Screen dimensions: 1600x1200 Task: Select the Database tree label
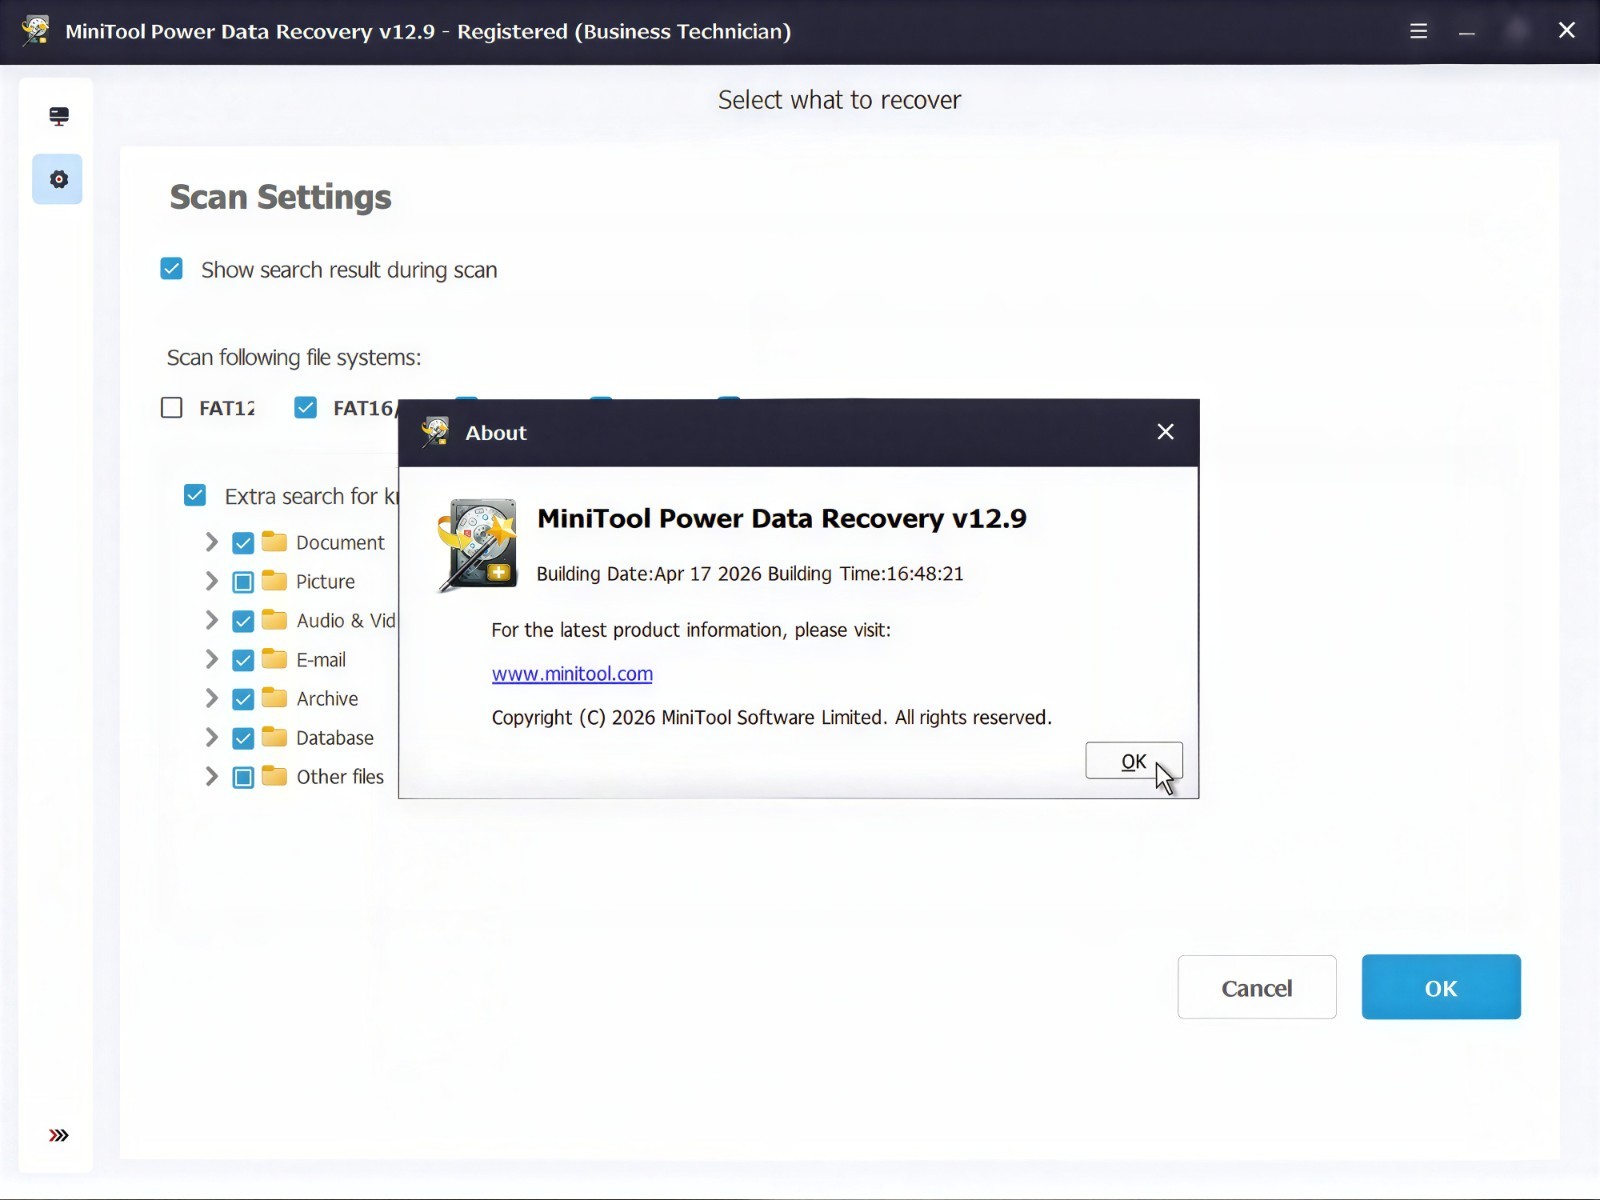tap(335, 737)
